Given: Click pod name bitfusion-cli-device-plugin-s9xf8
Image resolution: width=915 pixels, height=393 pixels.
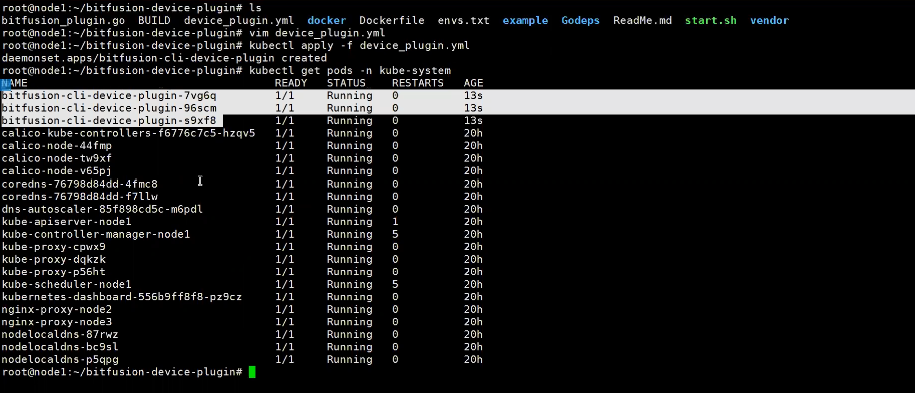Looking at the screenshot, I should coord(109,121).
